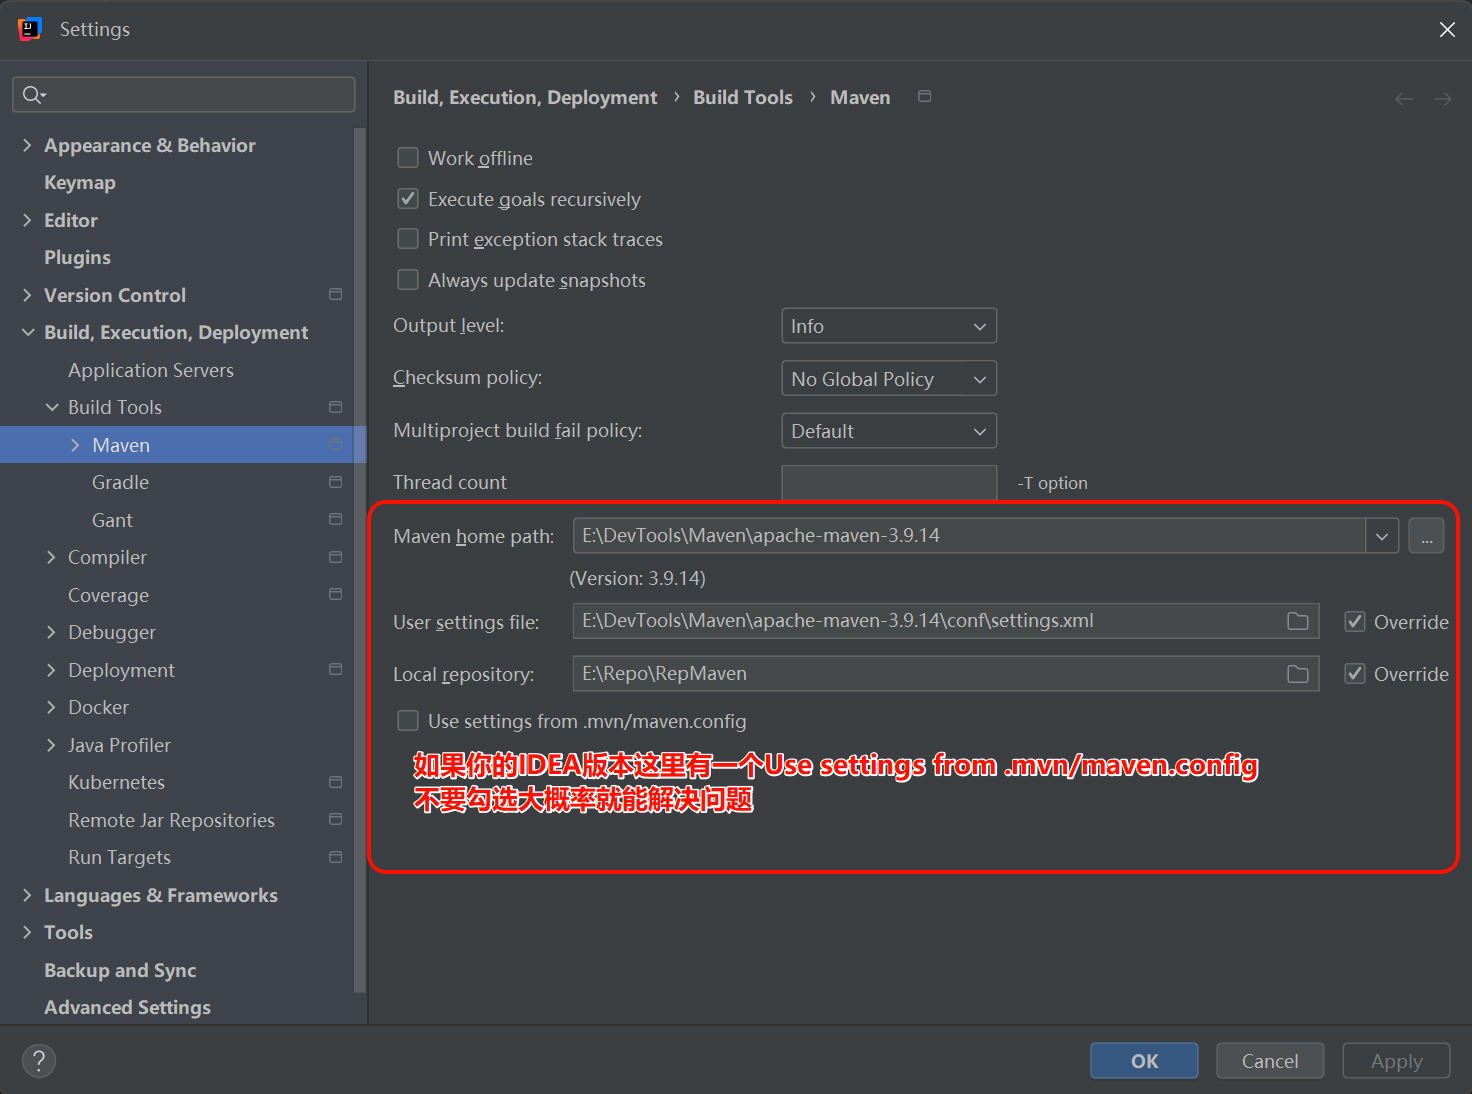Expand Languages & Frameworks section
The width and height of the screenshot is (1472, 1094).
27,895
